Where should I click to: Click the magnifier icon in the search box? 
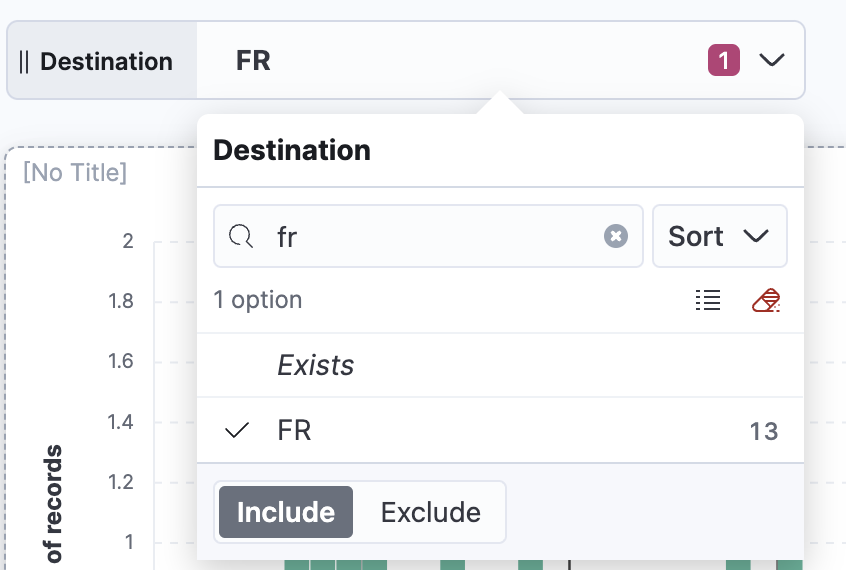(241, 236)
